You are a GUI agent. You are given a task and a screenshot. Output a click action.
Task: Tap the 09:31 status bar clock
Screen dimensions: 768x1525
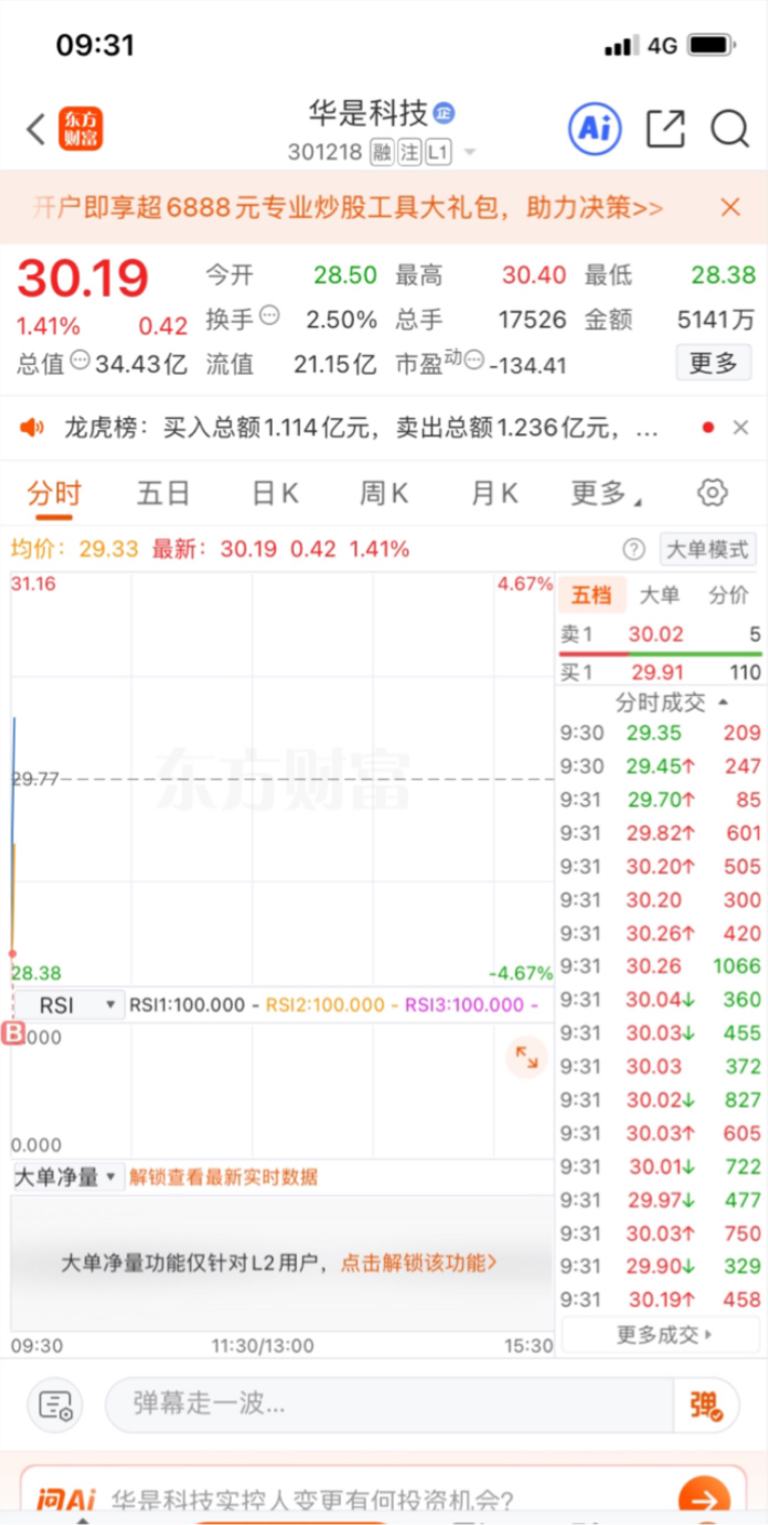(x=95, y=45)
